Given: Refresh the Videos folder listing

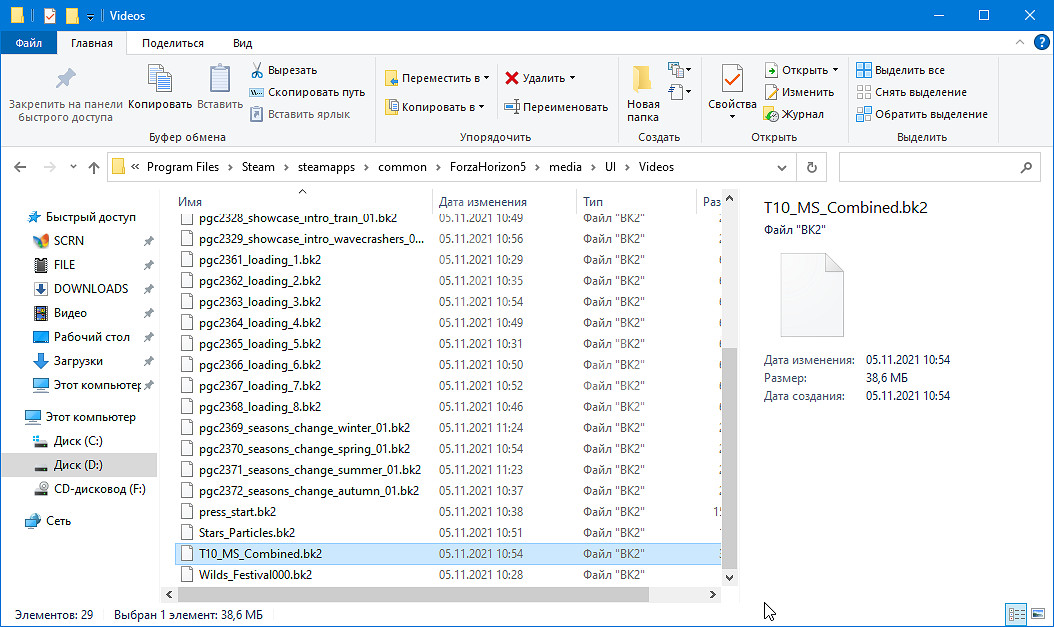Looking at the screenshot, I should pyautogui.click(x=812, y=167).
